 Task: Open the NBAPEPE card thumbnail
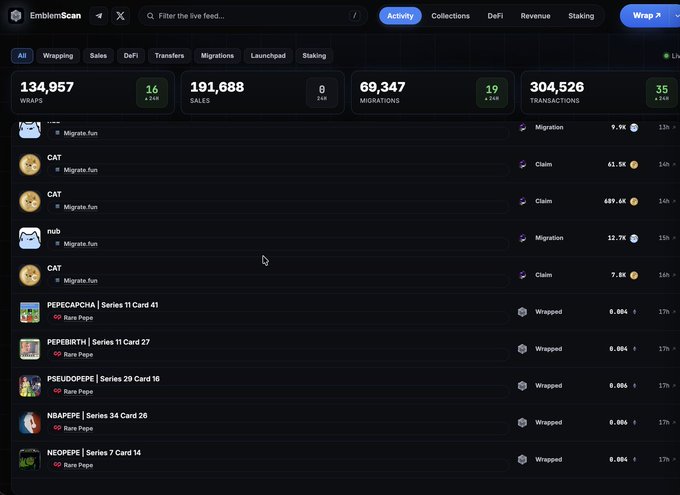click(x=30, y=423)
